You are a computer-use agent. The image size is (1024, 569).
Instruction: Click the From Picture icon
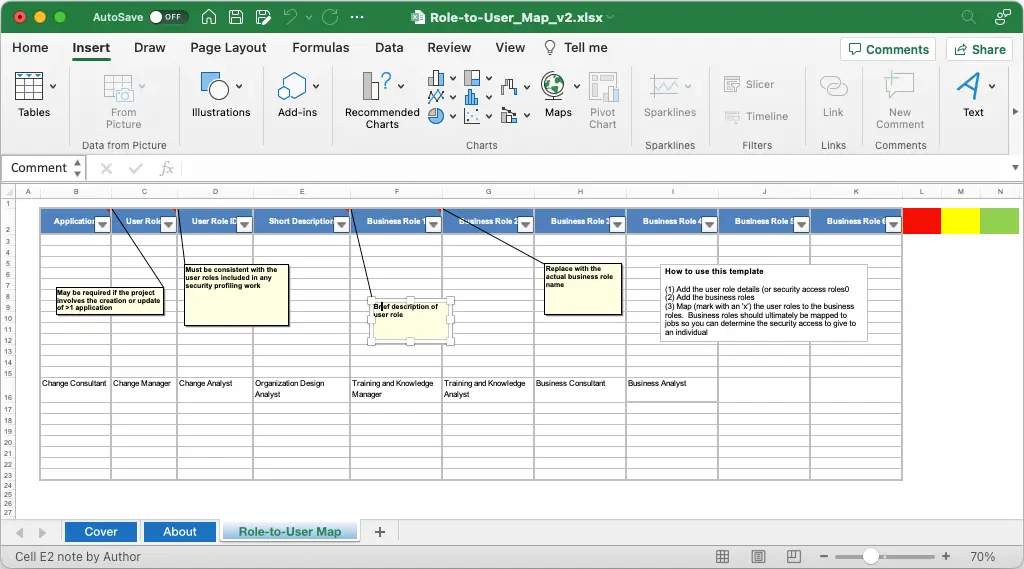[123, 101]
